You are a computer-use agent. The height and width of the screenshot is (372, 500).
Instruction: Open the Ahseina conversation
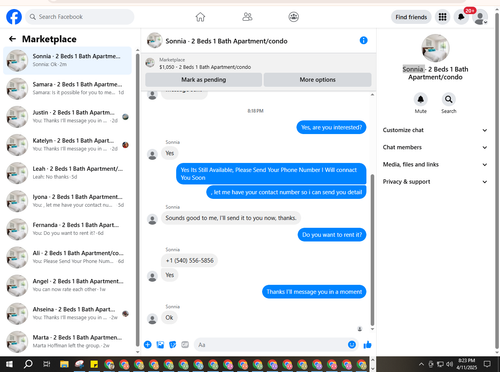(67, 314)
